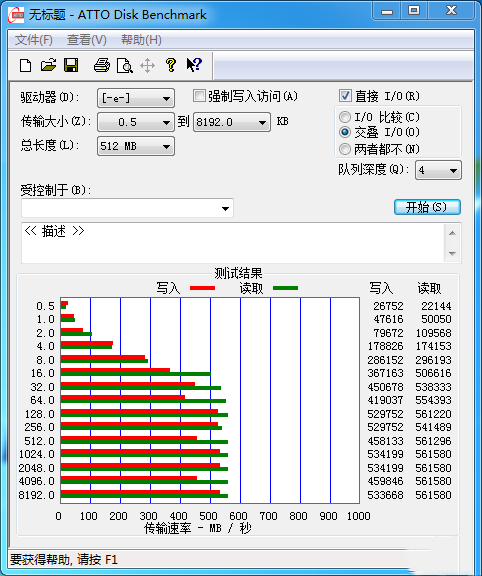Open the minimum transfer size 0.5 dropdown
Viewport: 482px width, 576px height.
tap(136, 122)
